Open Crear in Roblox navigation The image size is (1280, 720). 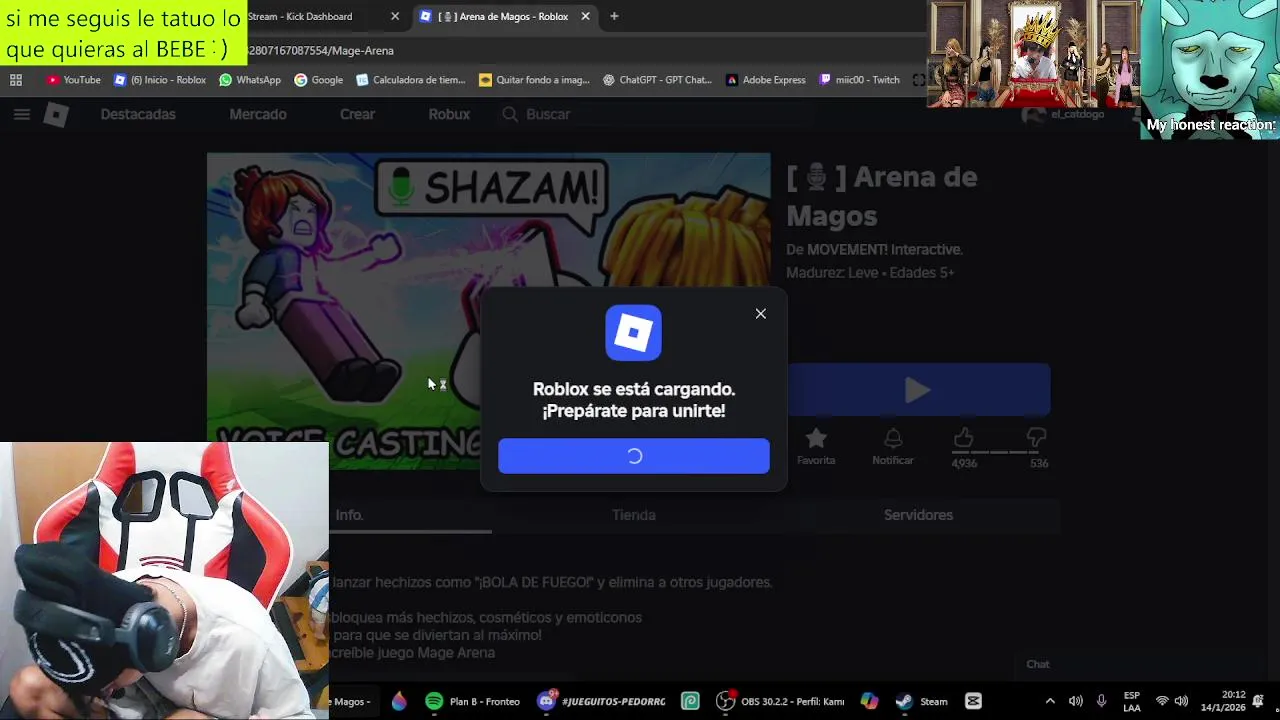coord(357,114)
